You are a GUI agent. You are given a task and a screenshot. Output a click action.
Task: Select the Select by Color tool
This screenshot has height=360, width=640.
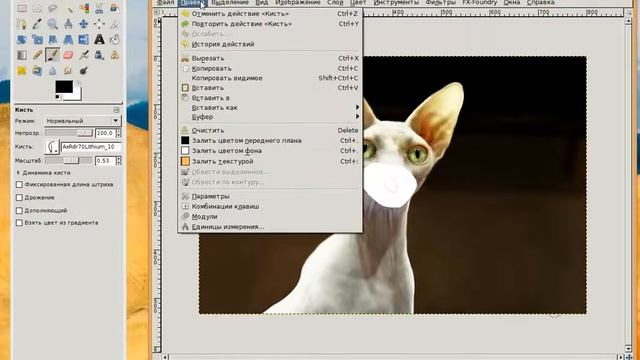coord(84,8)
